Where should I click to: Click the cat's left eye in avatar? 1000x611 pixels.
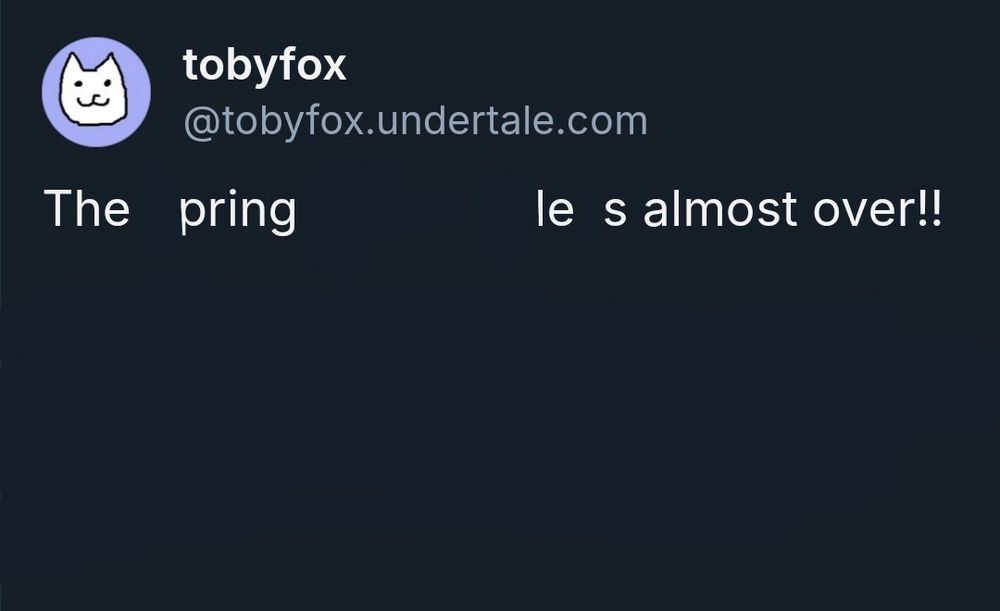point(78,85)
